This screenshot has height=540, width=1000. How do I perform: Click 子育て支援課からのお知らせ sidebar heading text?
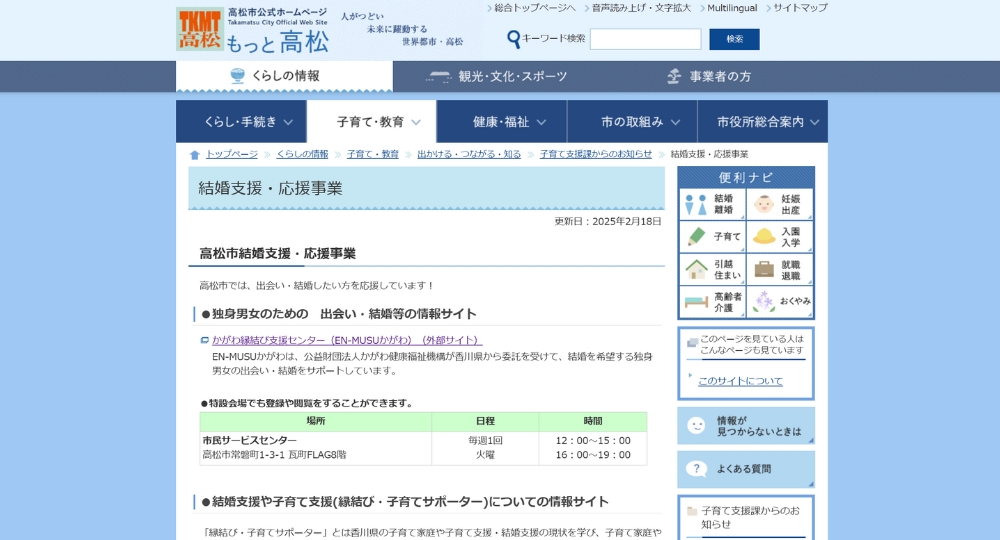pyautogui.click(x=750, y=518)
